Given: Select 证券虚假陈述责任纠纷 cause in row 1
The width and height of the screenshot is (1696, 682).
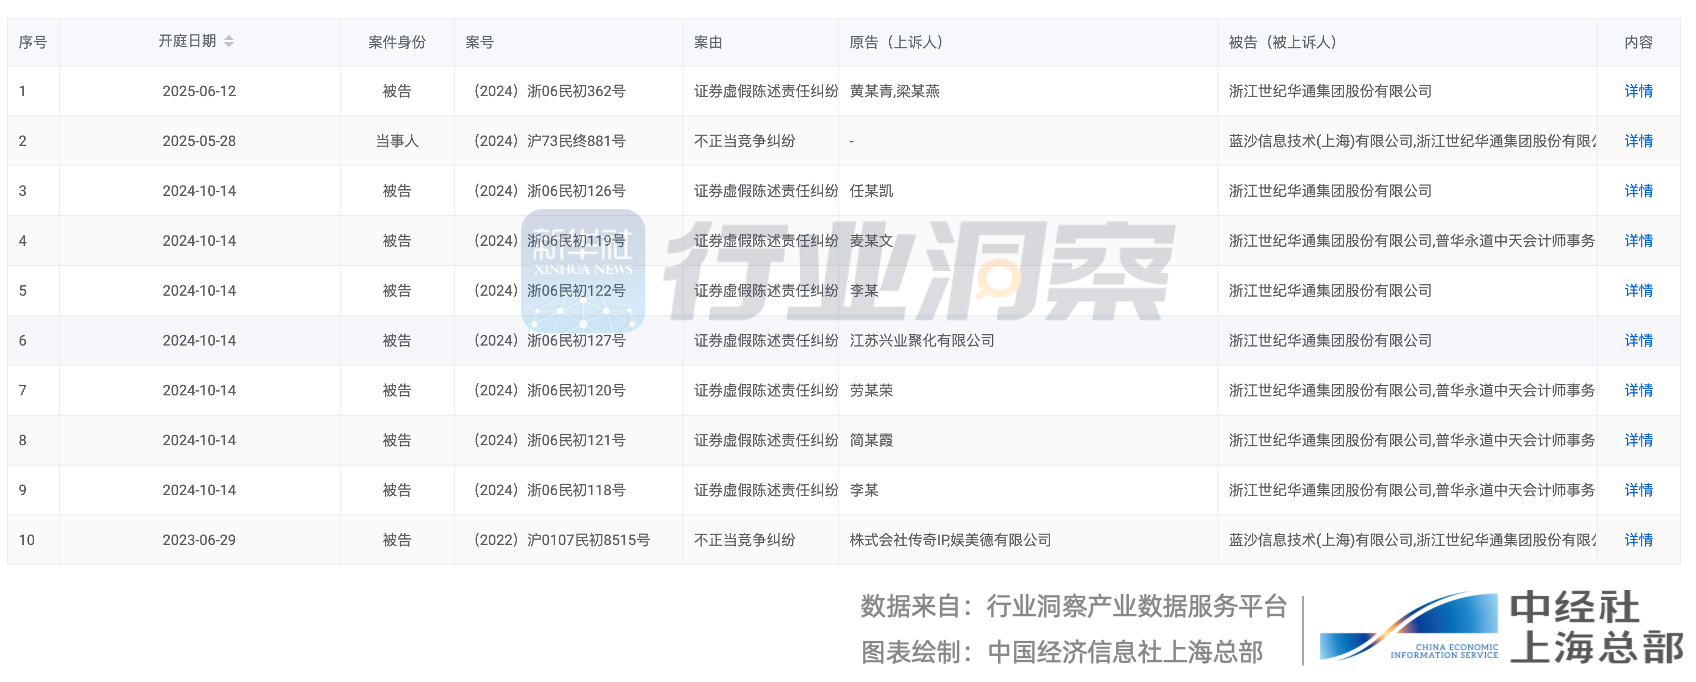Looking at the screenshot, I should (x=766, y=91).
